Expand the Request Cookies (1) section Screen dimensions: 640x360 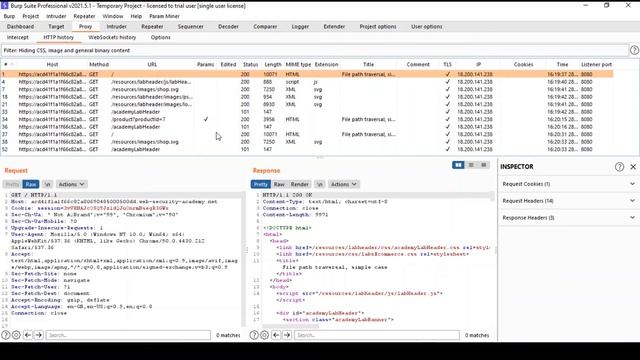pos(569,184)
